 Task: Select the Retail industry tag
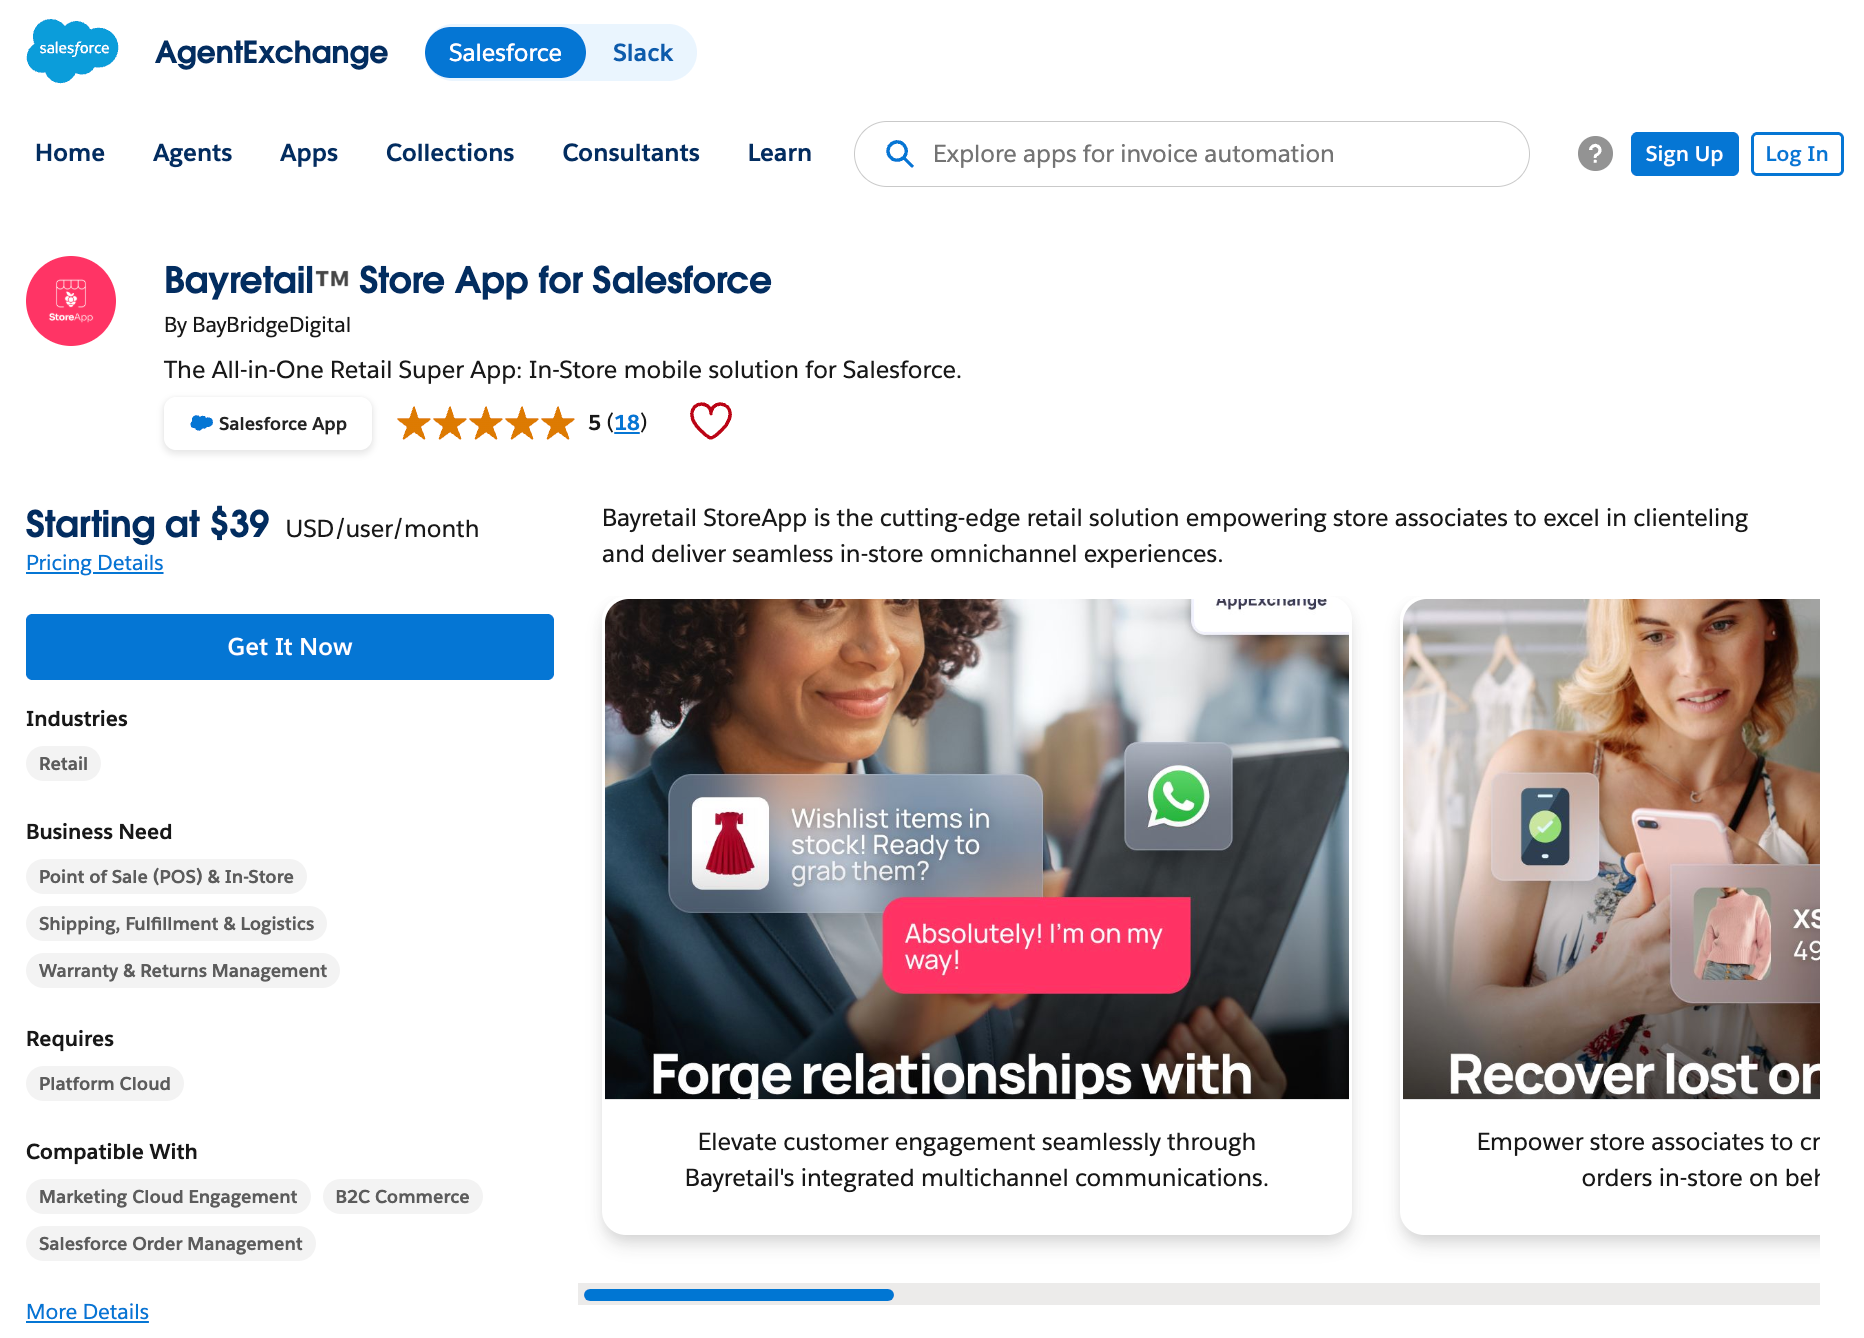(x=63, y=764)
